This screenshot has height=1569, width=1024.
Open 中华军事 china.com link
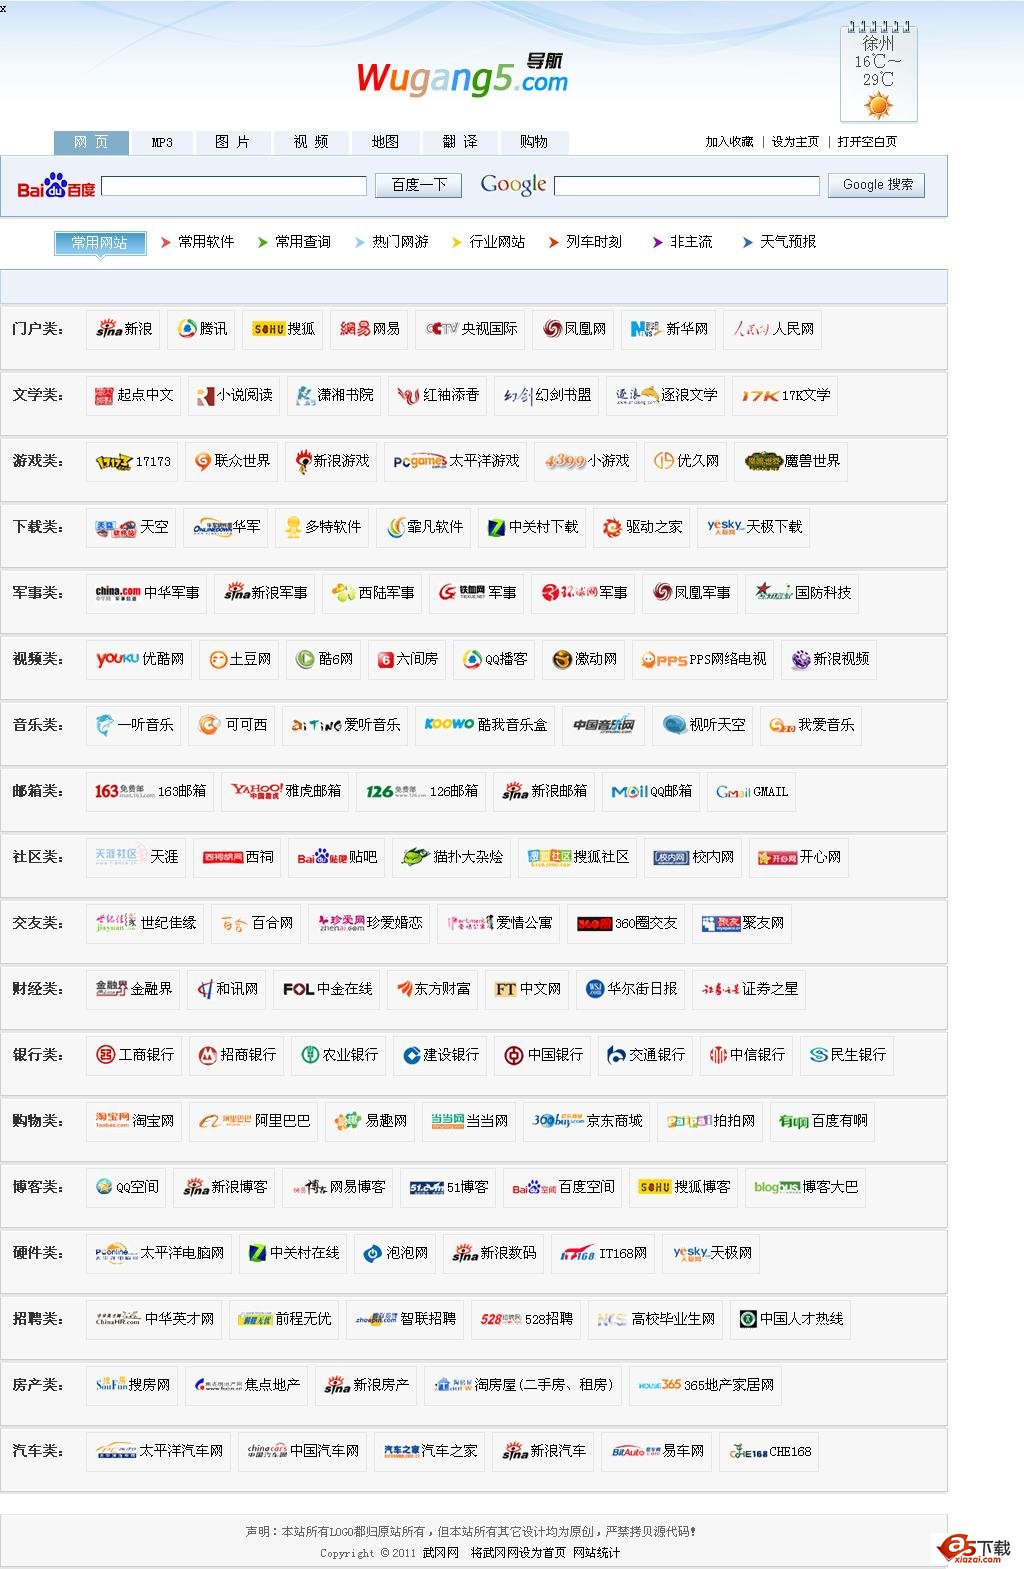tap(147, 593)
